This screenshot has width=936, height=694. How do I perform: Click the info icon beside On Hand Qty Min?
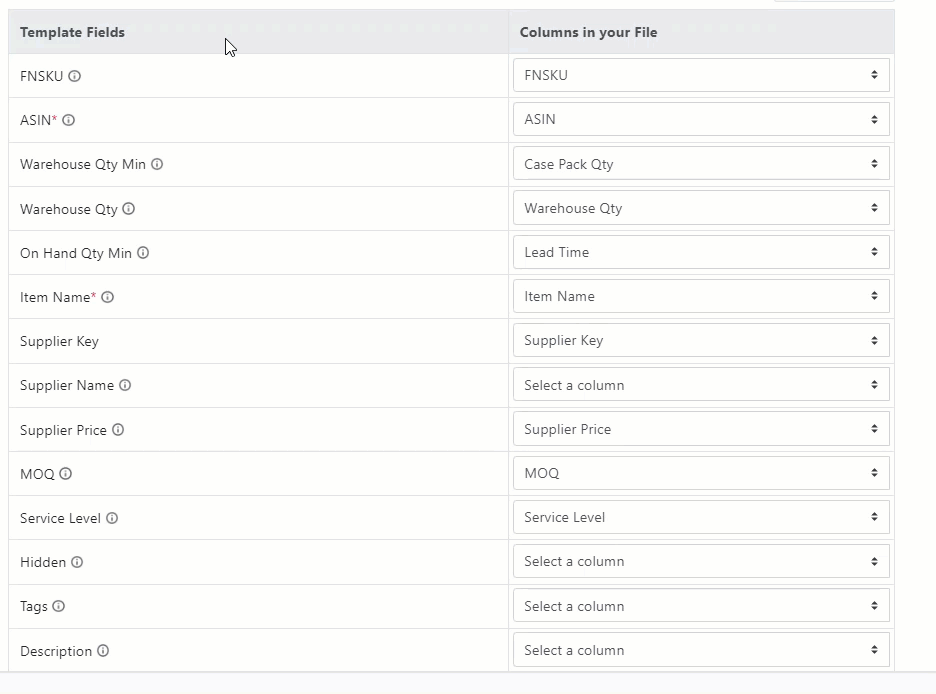143,253
